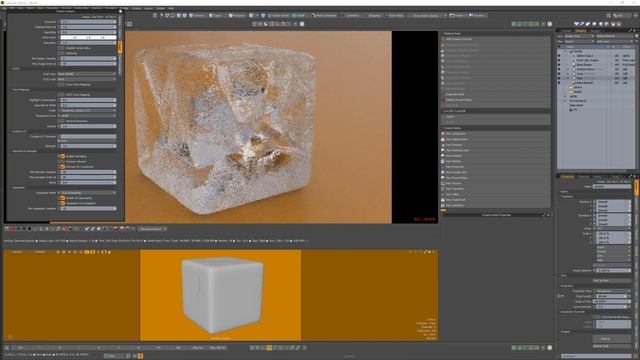This screenshot has width=640, height=360.
Task: Select the Base Shader layer
Action: tap(584, 64)
